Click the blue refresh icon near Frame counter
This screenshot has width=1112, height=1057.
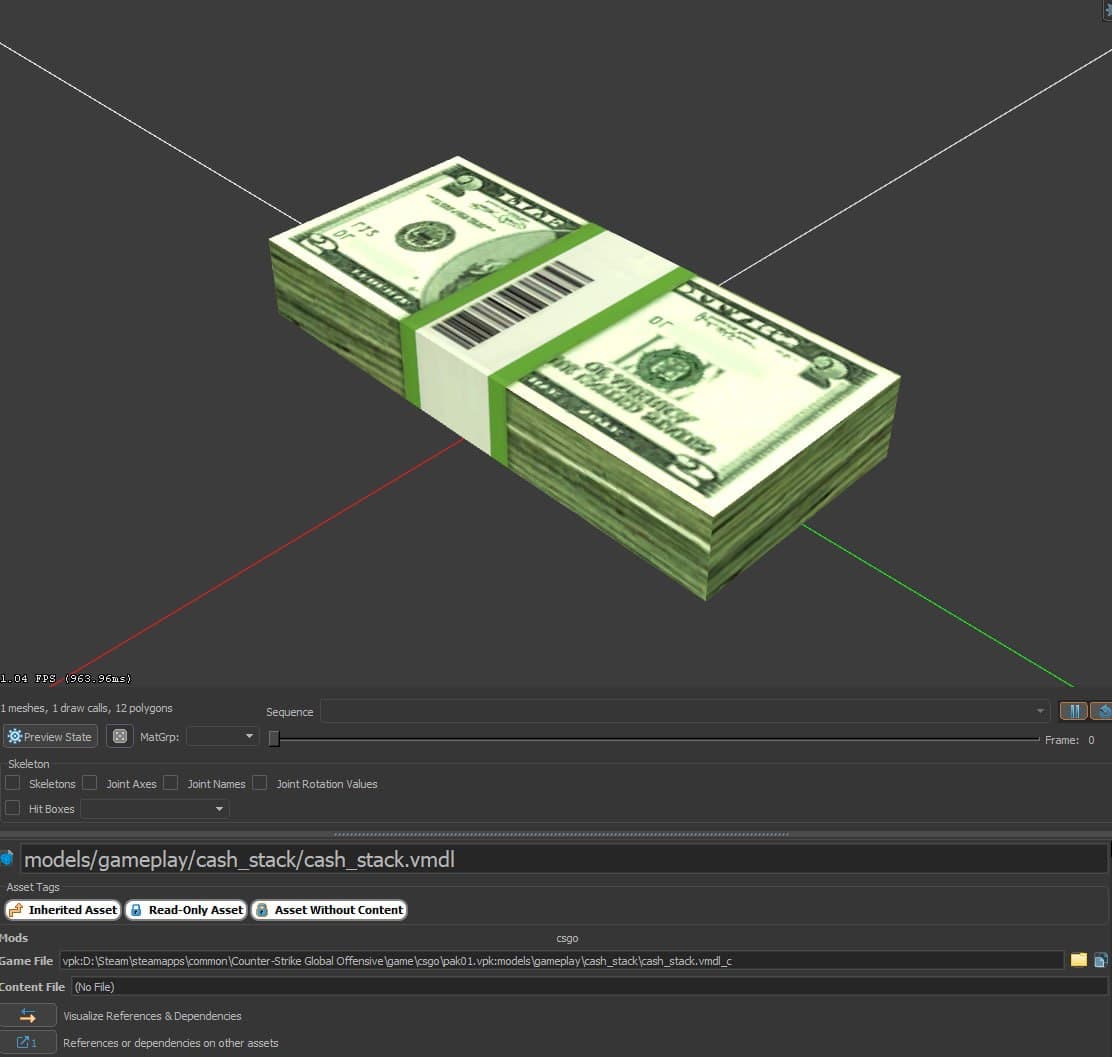point(1103,711)
